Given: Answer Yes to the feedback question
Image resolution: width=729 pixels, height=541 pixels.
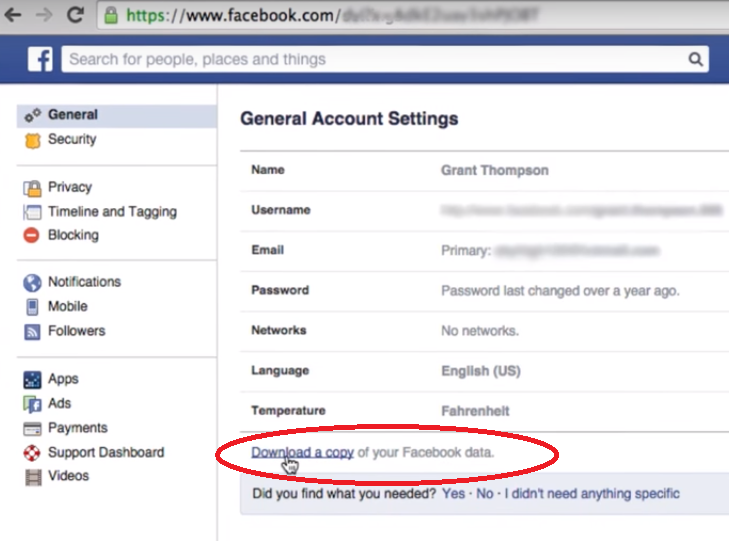Looking at the screenshot, I should coord(453,494).
